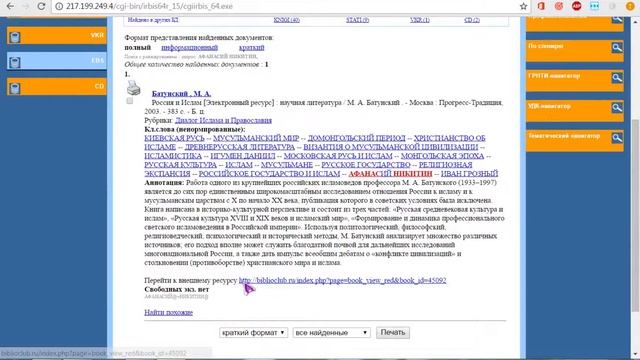Open the author link Батунский, М. А.
640x360 pixels.
(x=181, y=93)
